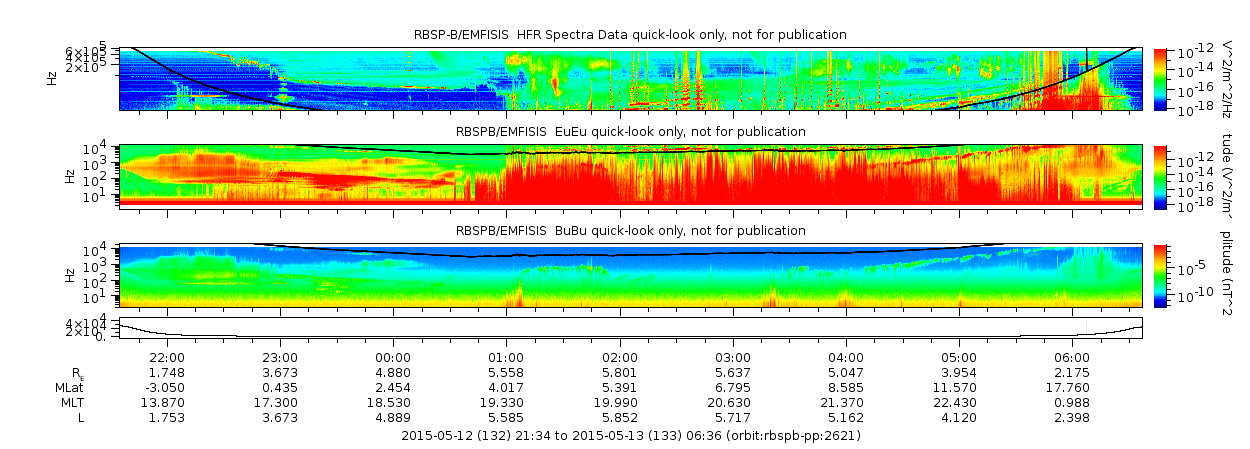This screenshot has width=1250, height=449.
Task: Select the 06:00 time axis label
Action: pos(1072,357)
